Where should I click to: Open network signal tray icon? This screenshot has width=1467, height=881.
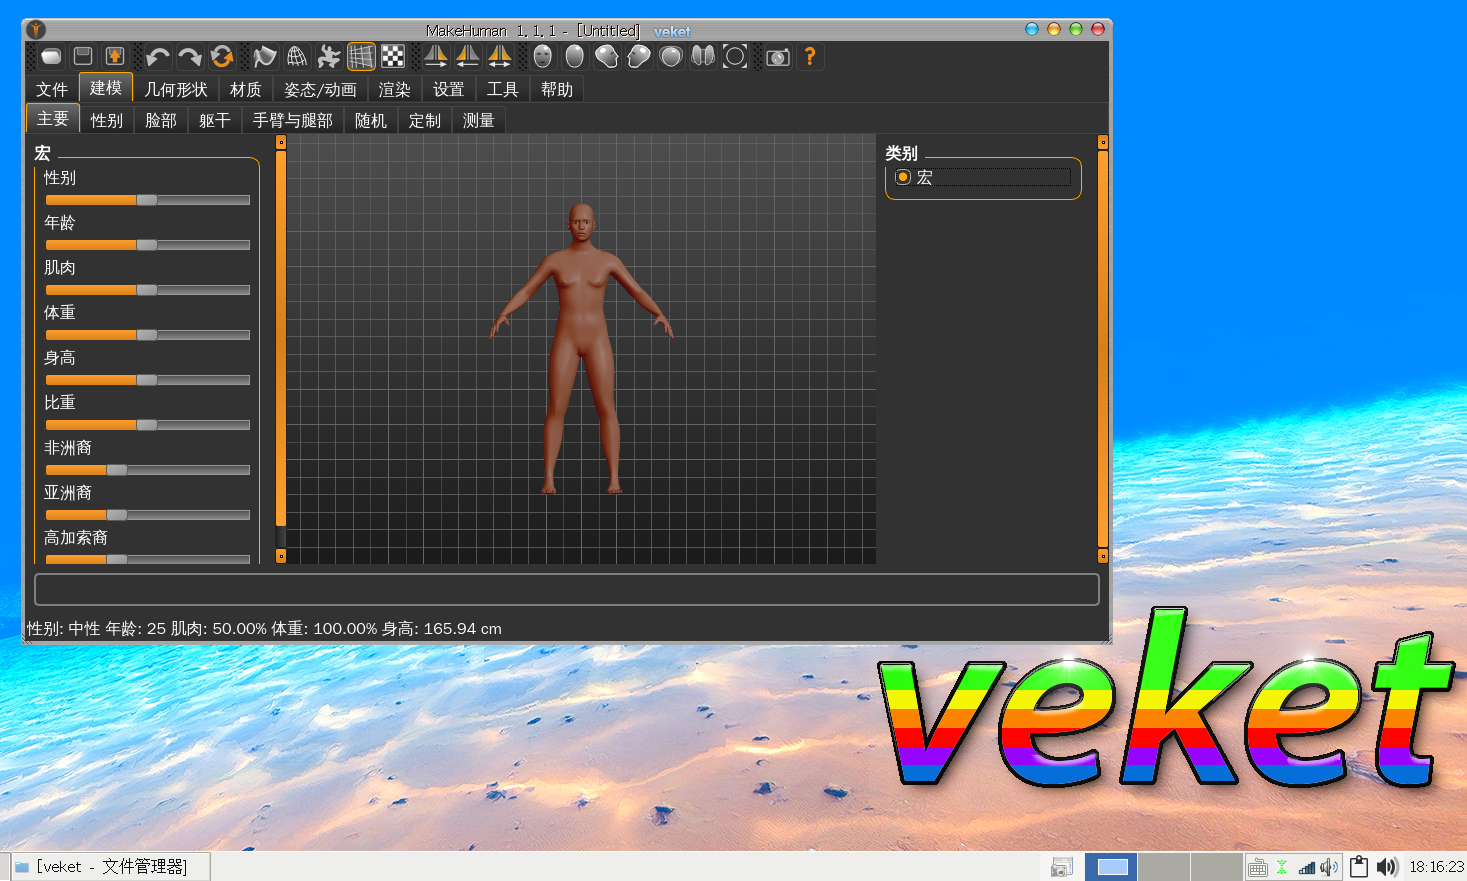pyautogui.click(x=1307, y=868)
